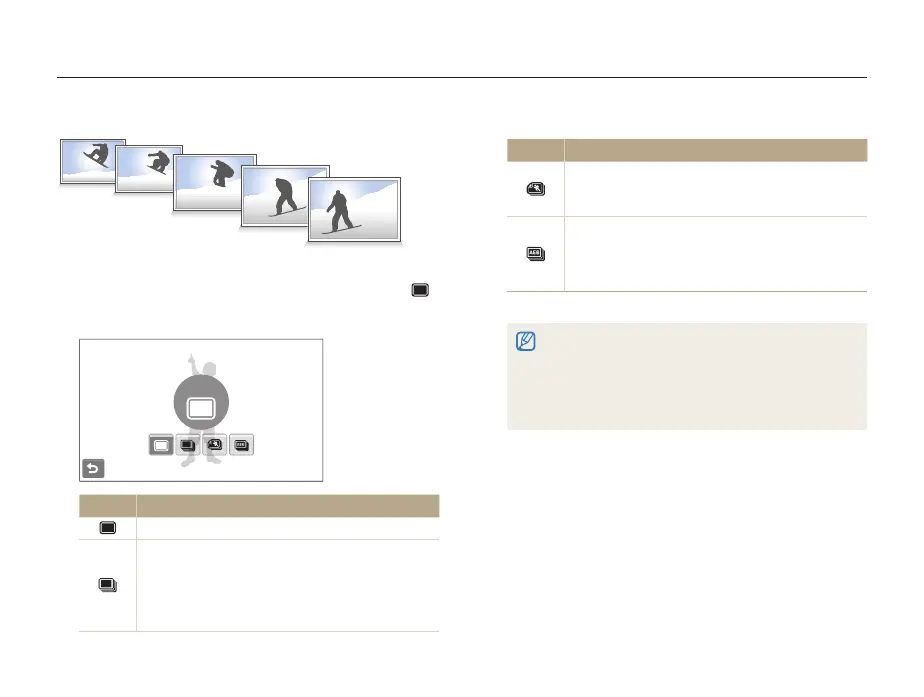924x697 pixels.
Task: Click the tan header bar of the right table
Action: coord(686,150)
